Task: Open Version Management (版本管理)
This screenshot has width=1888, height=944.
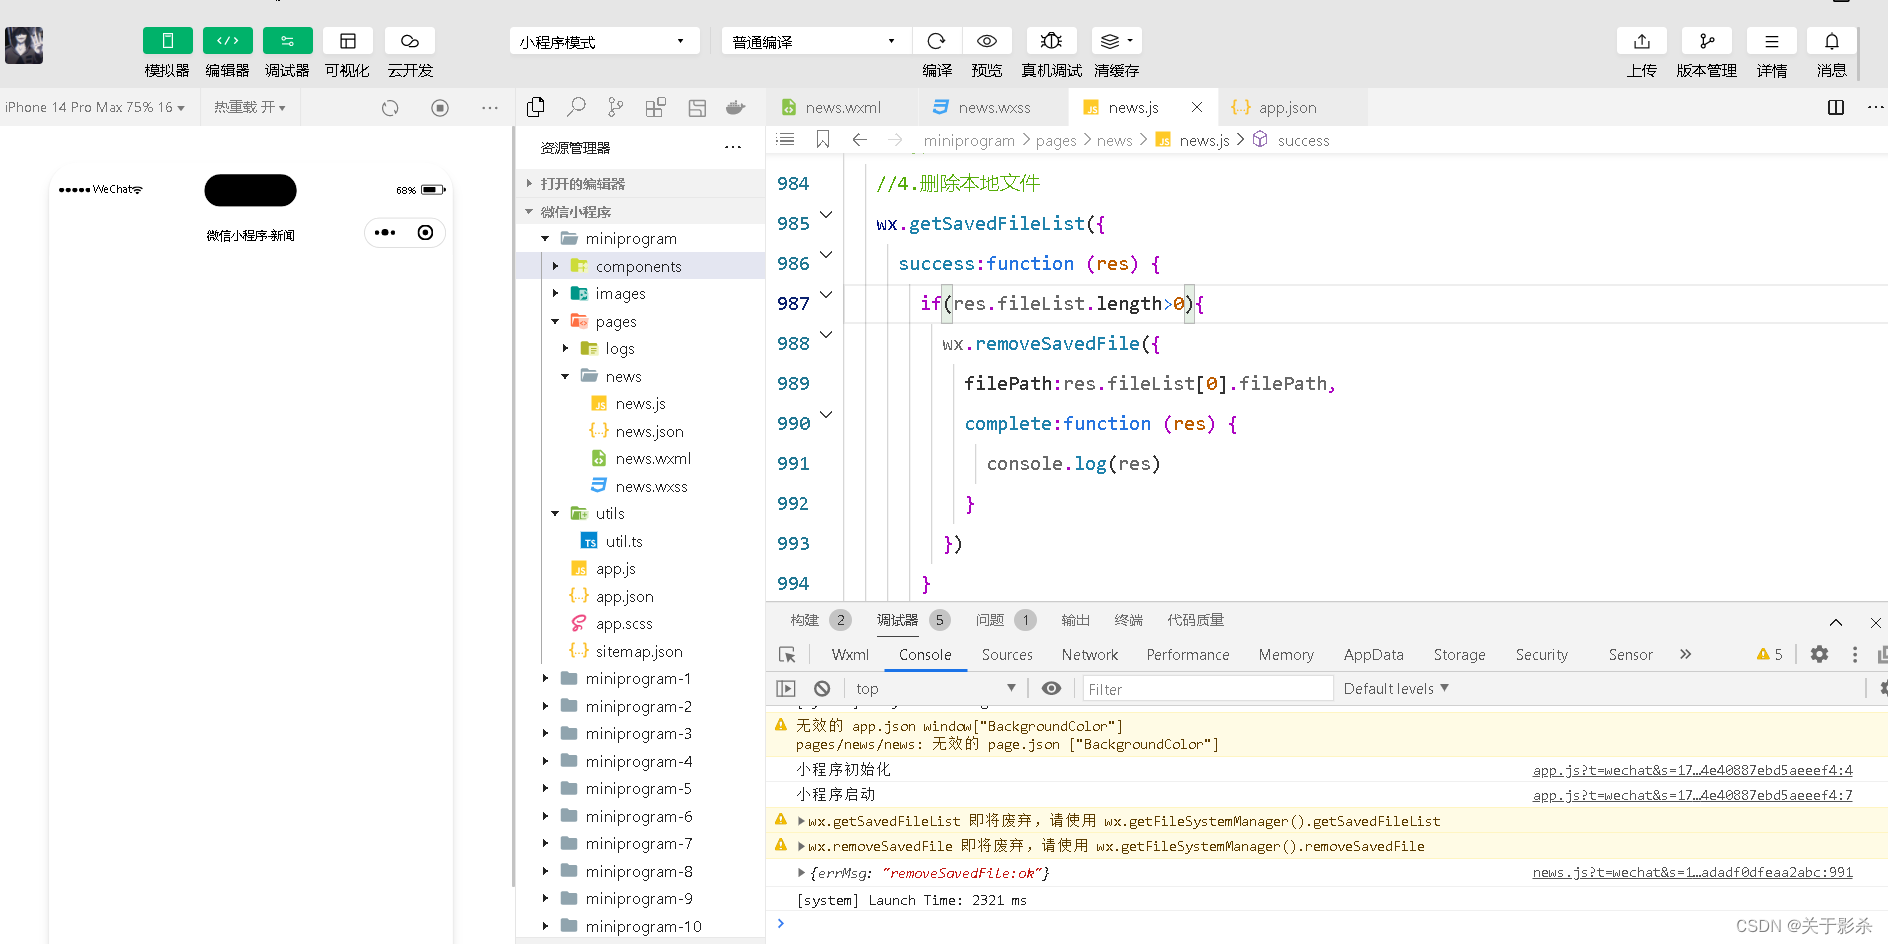Action: (x=1707, y=41)
